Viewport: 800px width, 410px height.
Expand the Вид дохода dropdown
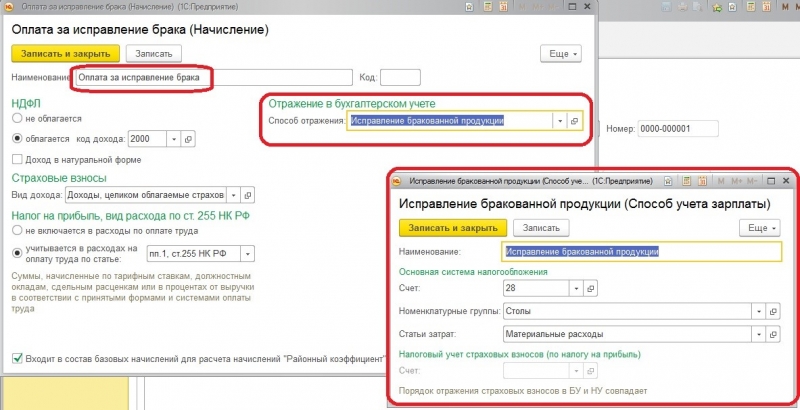coord(232,195)
